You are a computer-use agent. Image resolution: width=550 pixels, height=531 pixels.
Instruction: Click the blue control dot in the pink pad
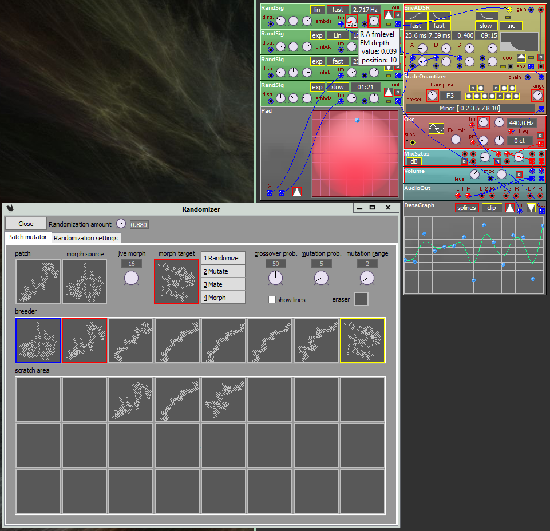[357, 120]
